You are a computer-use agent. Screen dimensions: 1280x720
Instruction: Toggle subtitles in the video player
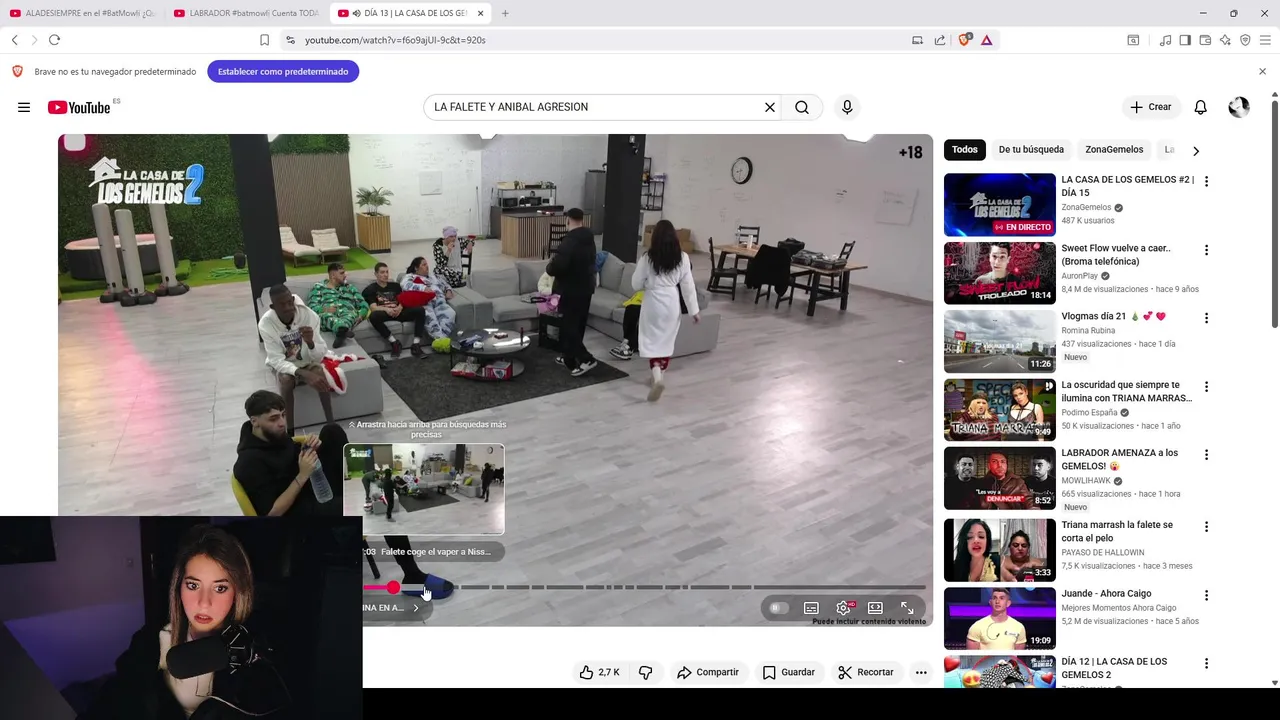[x=811, y=608]
